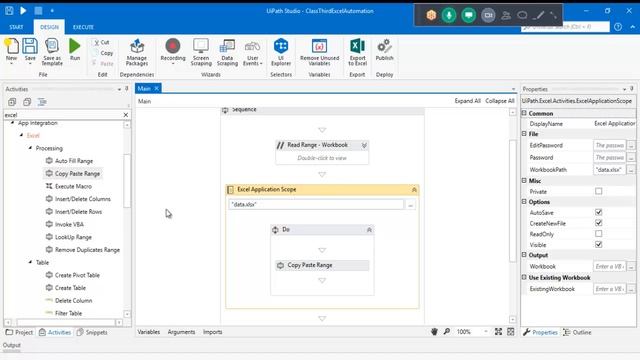Open Variables panel
The image size is (640, 360).
coord(149,332)
